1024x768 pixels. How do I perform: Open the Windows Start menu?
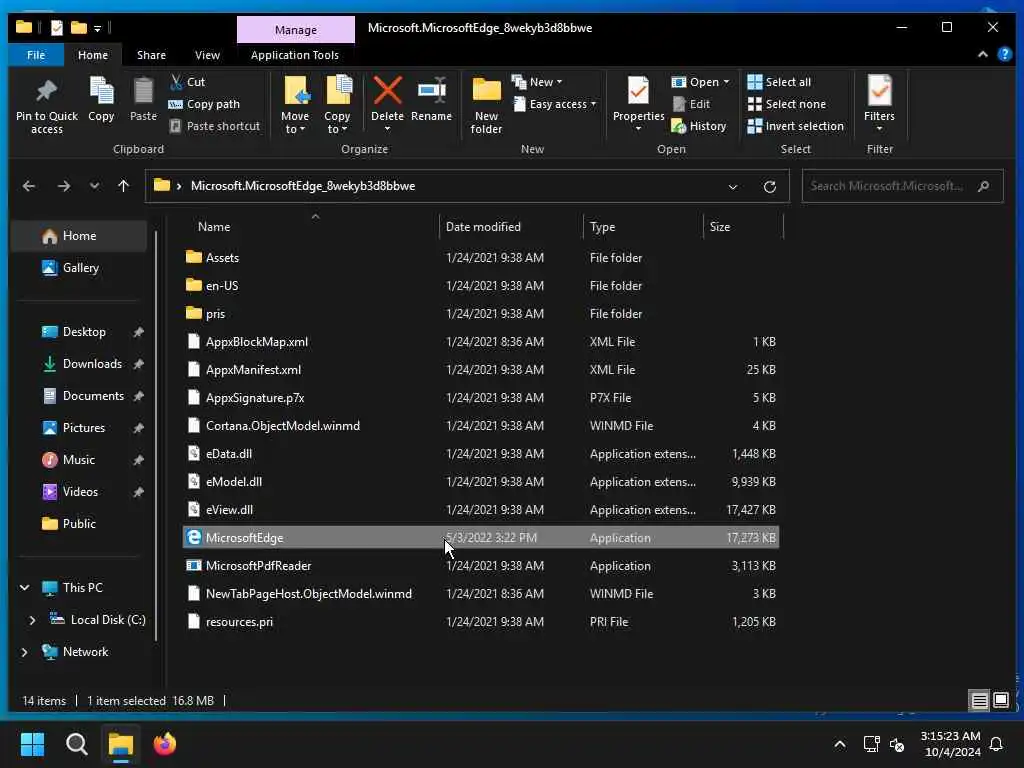[32, 744]
